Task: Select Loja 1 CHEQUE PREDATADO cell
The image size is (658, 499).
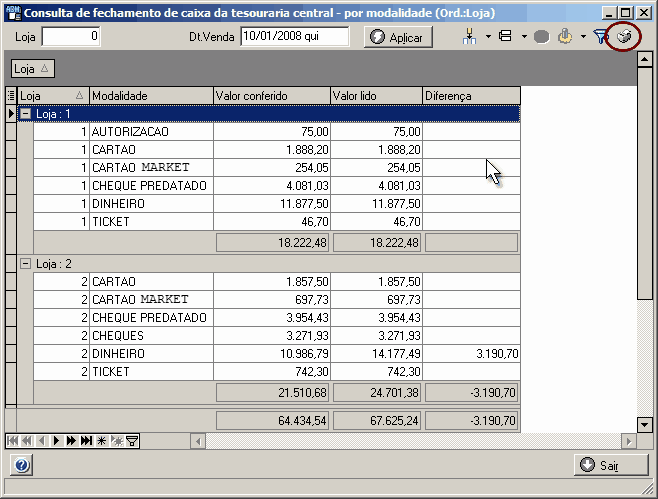Action: pyautogui.click(x=151, y=185)
